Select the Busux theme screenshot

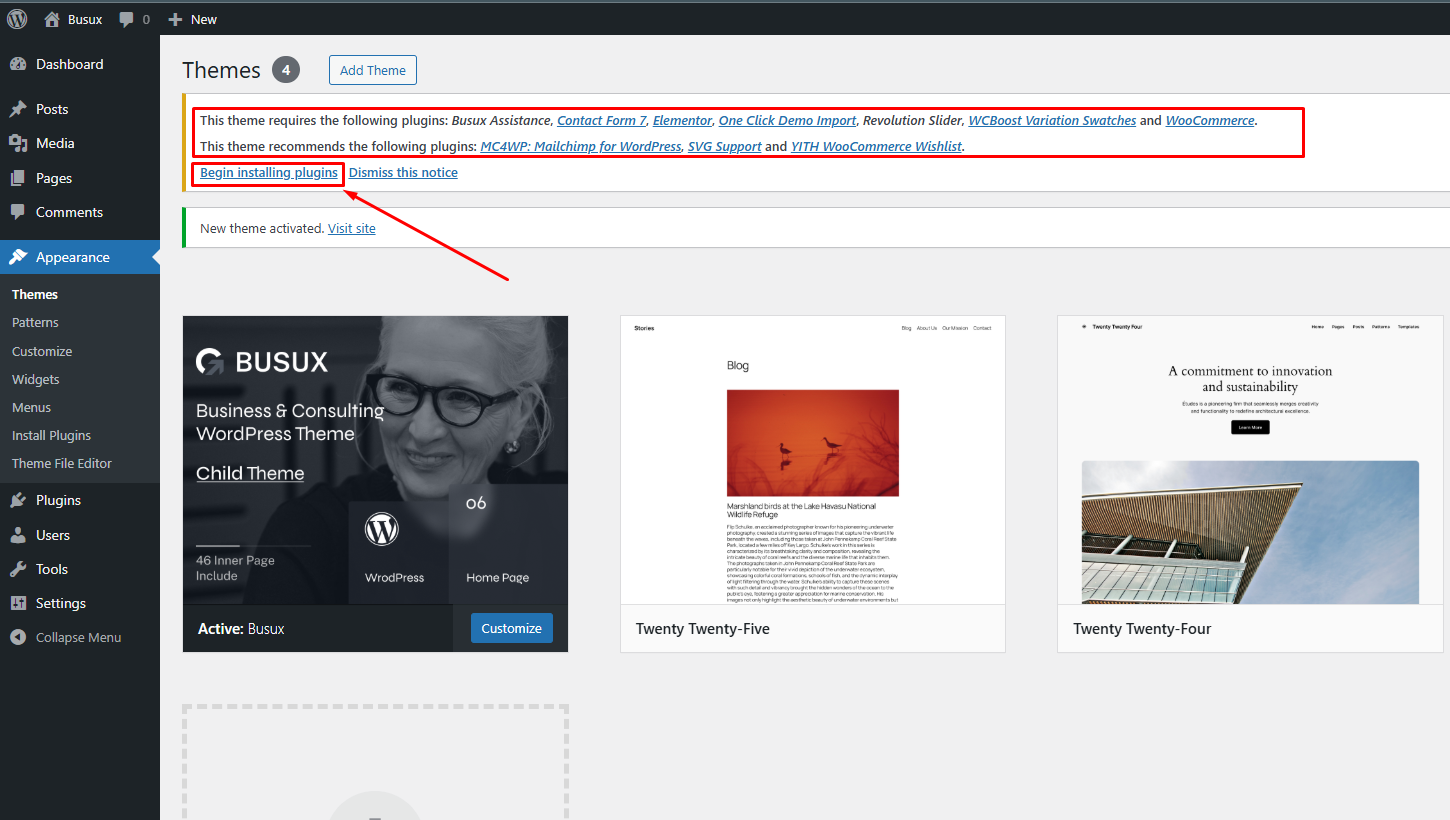tap(375, 460)
